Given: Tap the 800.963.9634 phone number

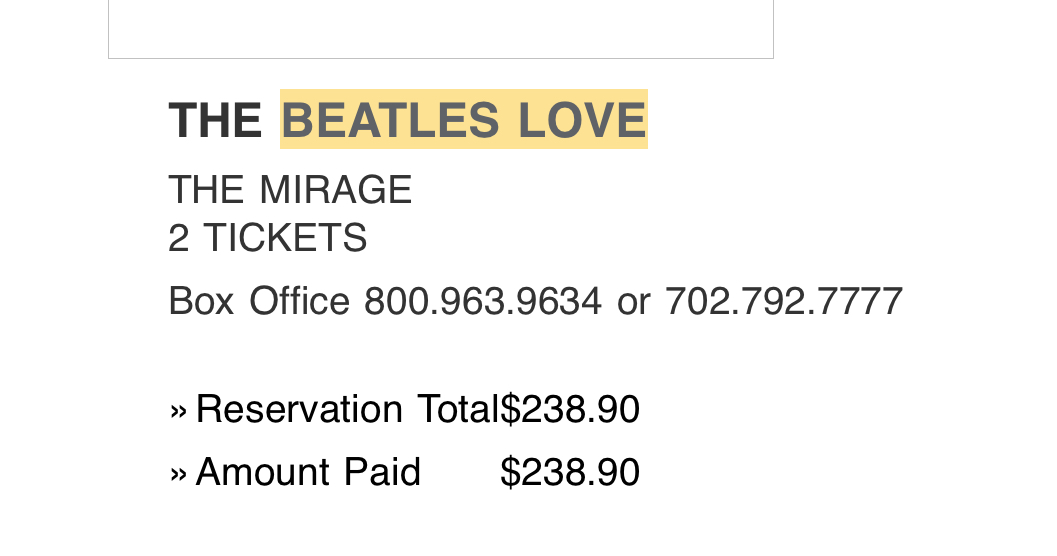Looking at the screenshot, I should pos(483,300).
